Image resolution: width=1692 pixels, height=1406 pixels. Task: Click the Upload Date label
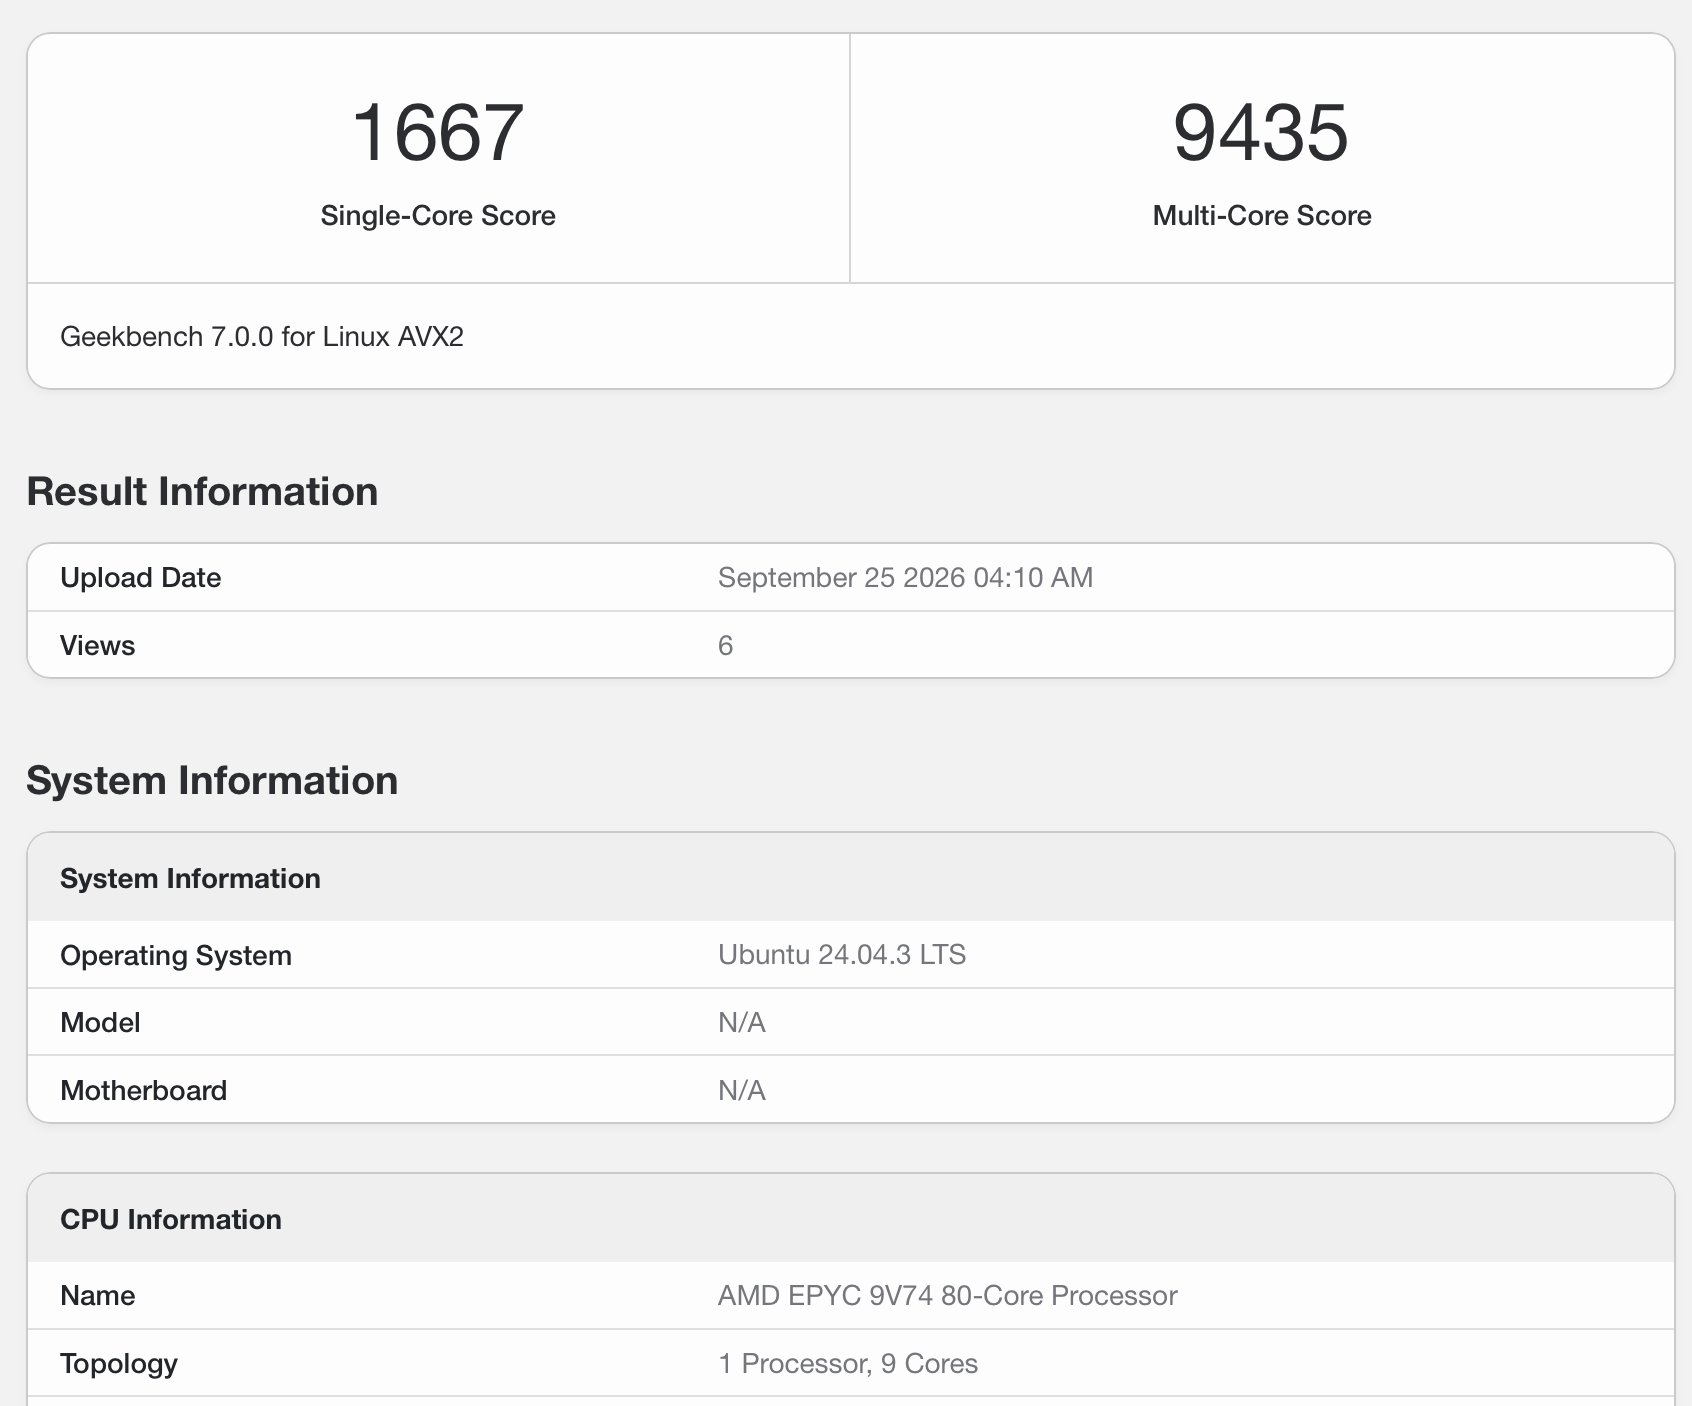[141, 578]
